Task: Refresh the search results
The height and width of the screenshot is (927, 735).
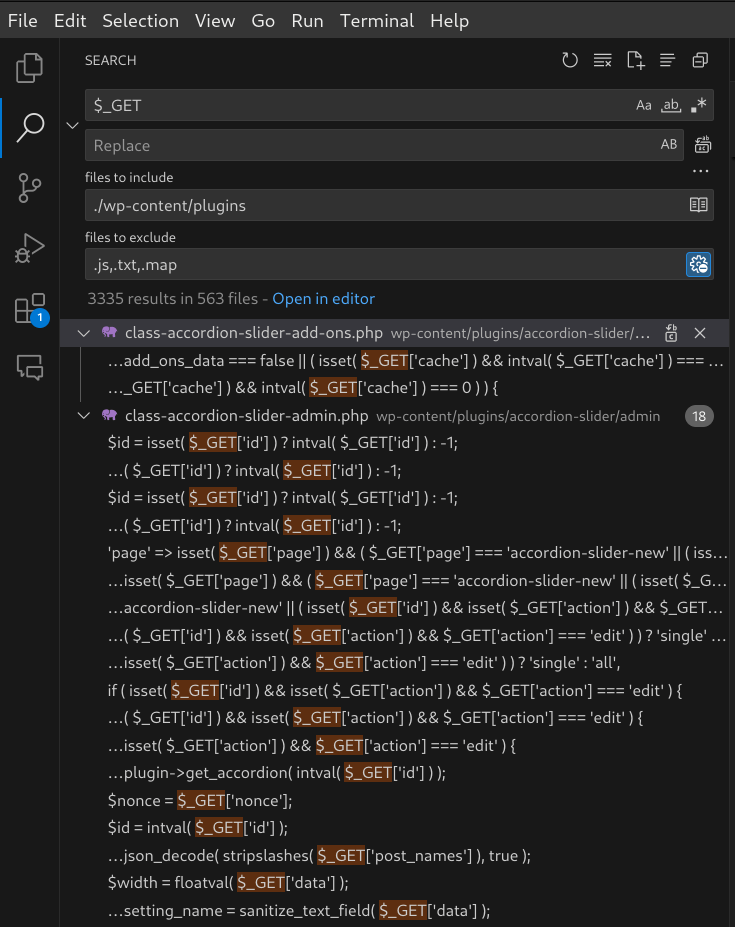Action: click(x=570, y=61)
